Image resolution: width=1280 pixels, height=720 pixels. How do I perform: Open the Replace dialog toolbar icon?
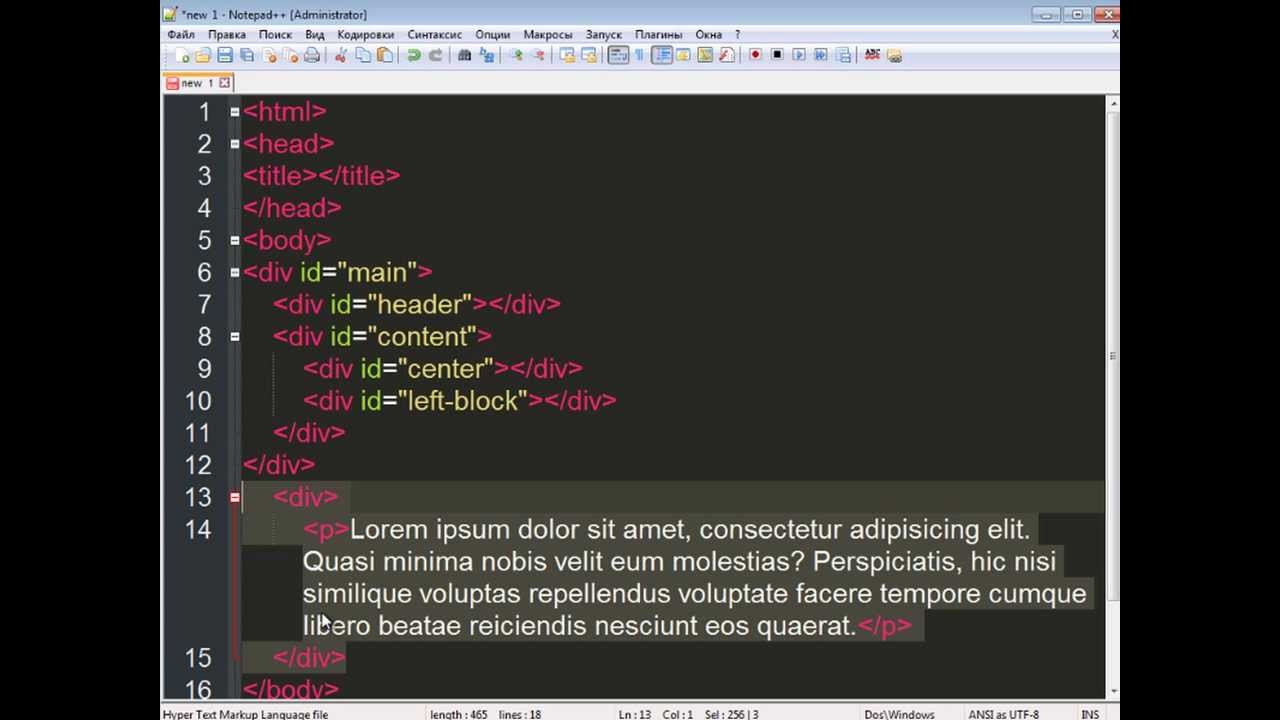(x=487, y=55)
